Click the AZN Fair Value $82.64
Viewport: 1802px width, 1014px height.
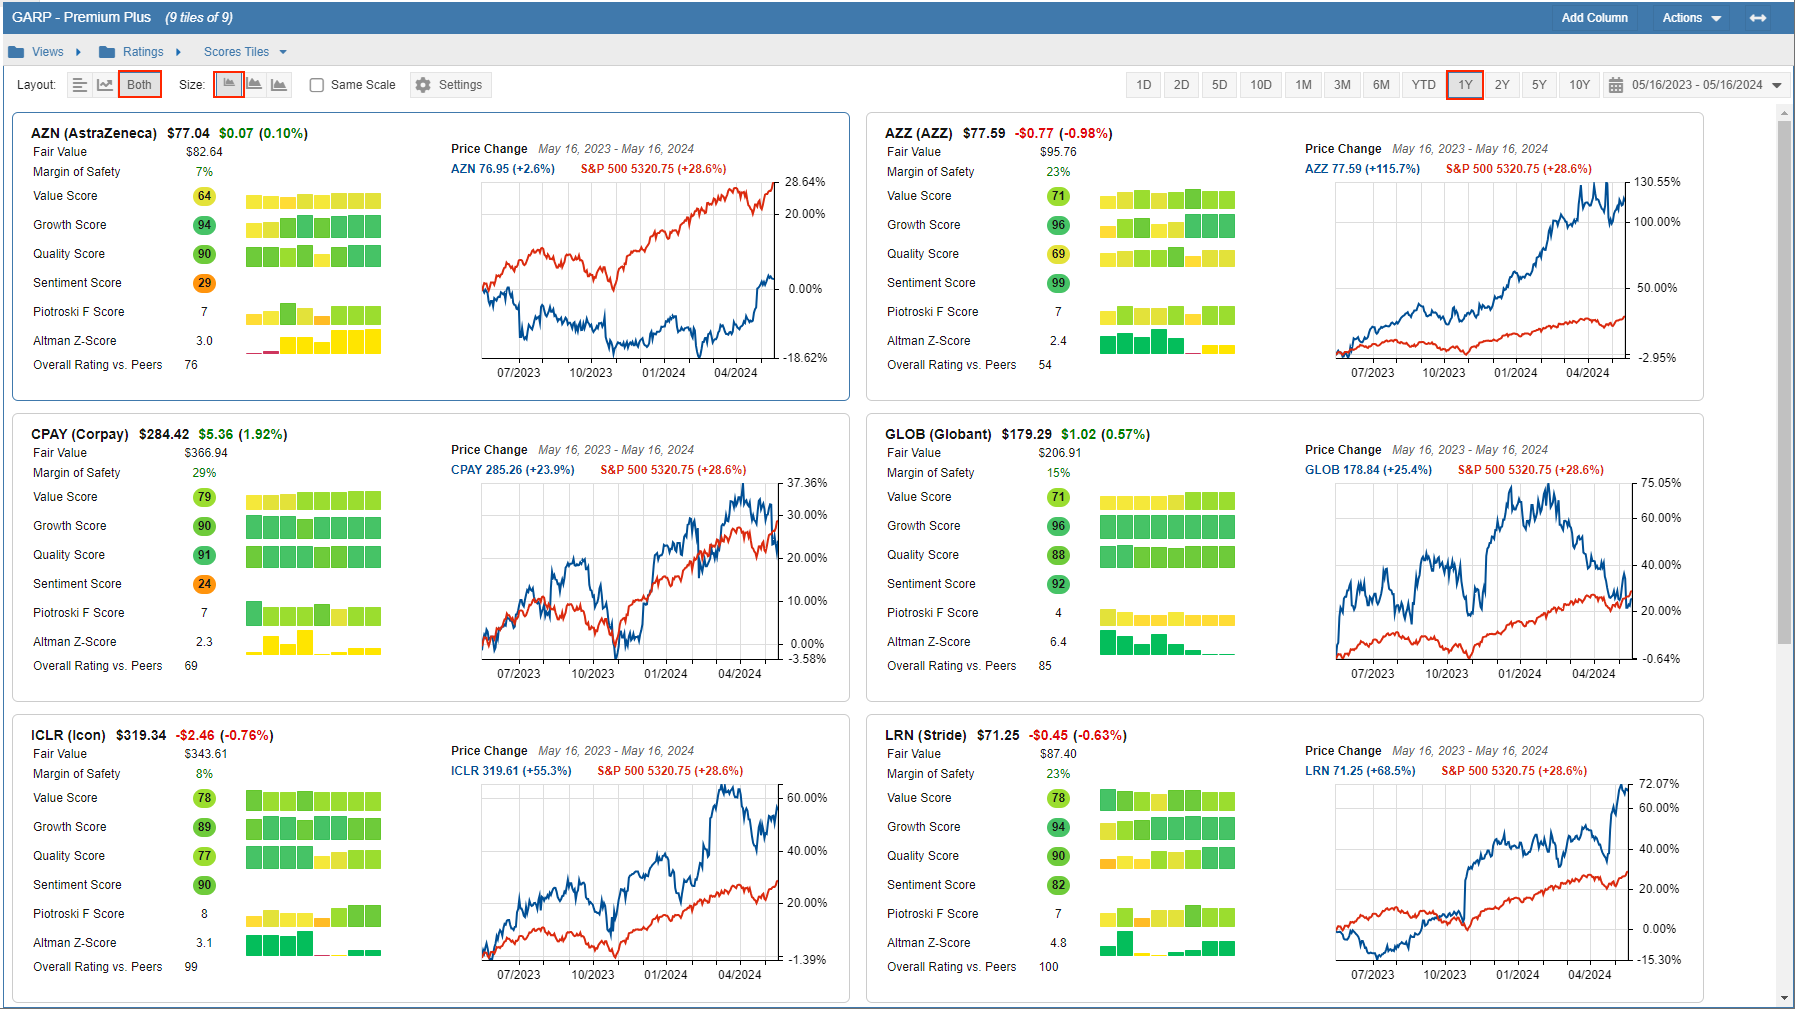204,152
